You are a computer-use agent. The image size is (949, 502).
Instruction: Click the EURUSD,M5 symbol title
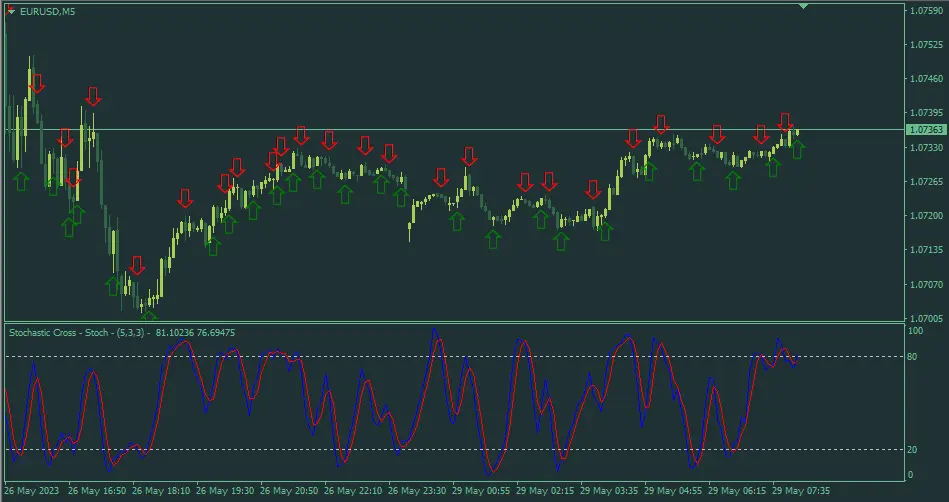pyautogui.click(x=47, y=11)
